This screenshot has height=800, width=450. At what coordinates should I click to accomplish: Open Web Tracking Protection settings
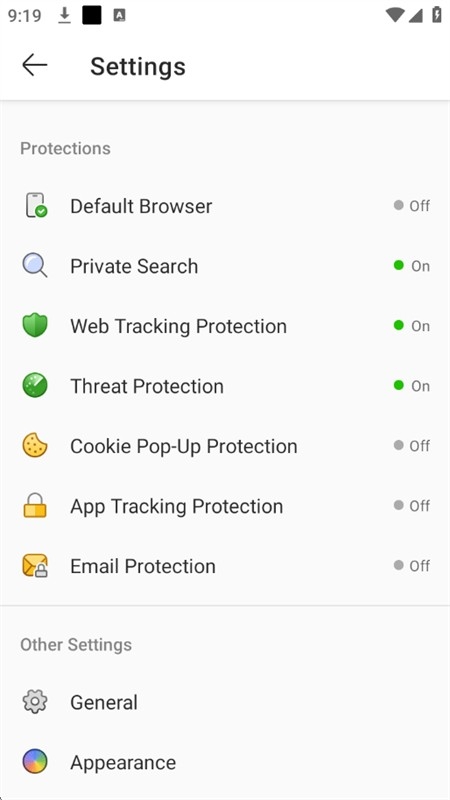pos(225,326)
